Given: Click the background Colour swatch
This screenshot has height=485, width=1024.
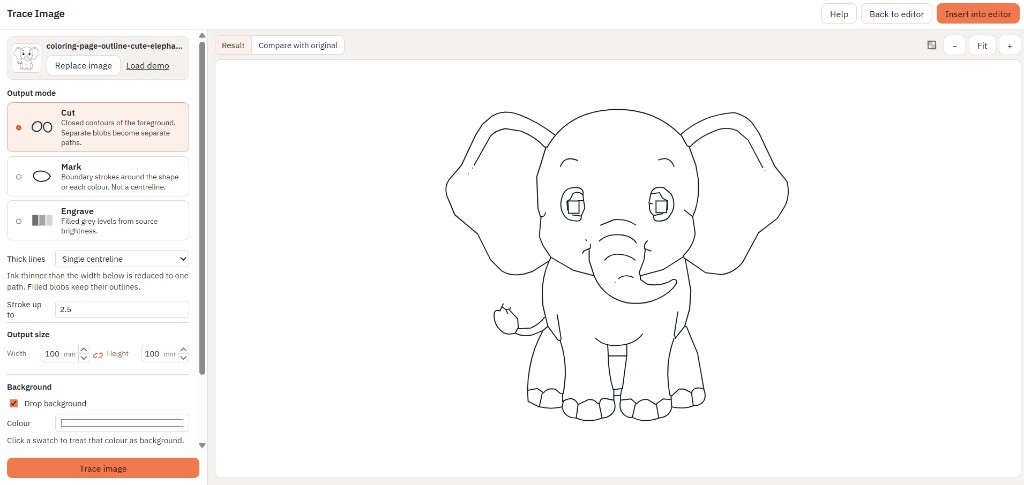Looking at the screenshot, I should 122,423.
